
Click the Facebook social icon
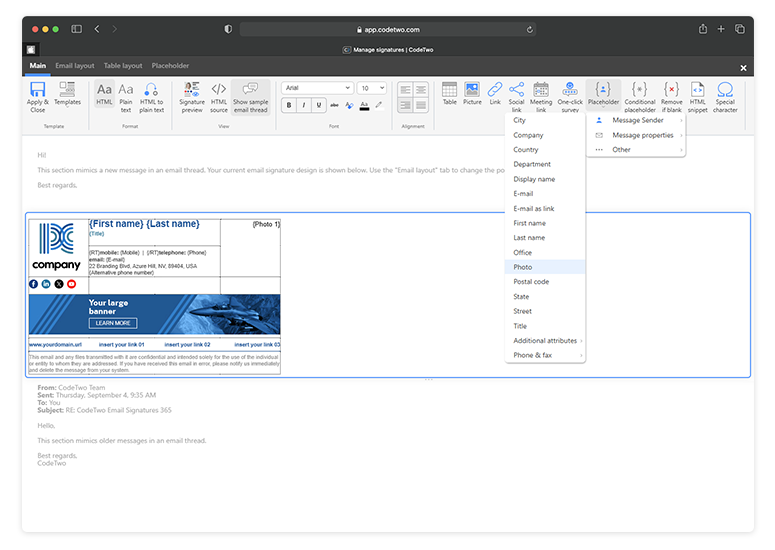click(x=34, y=284)
